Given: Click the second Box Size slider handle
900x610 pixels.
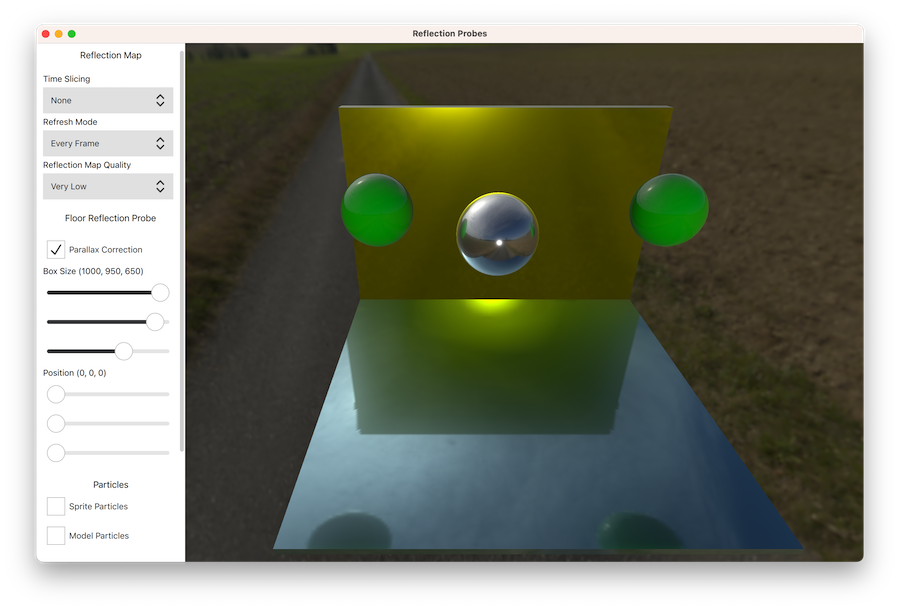Looking at the screenshot, I should 155,322.
